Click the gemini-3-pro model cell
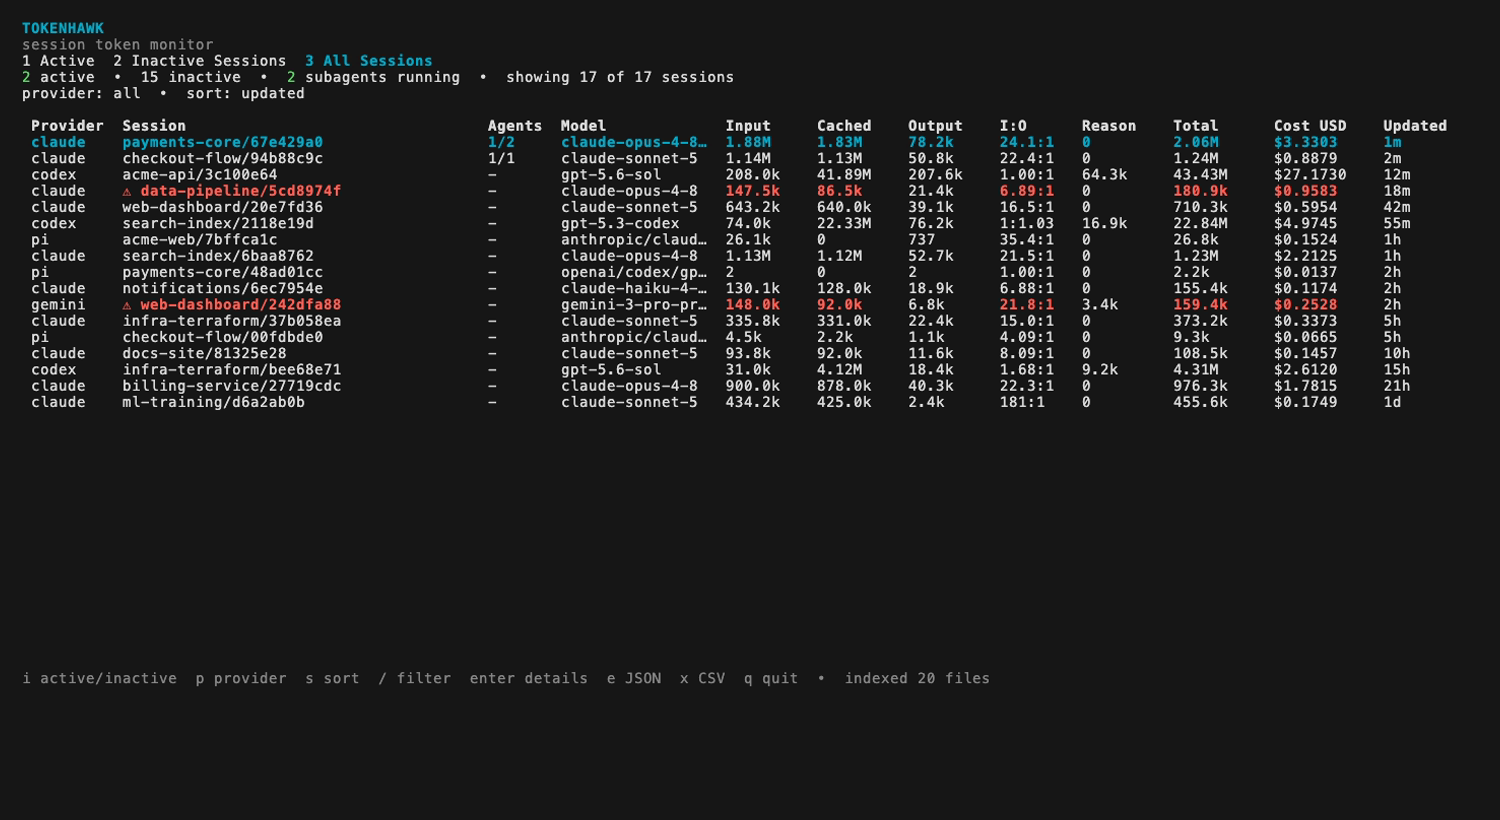 coord(634,305)
